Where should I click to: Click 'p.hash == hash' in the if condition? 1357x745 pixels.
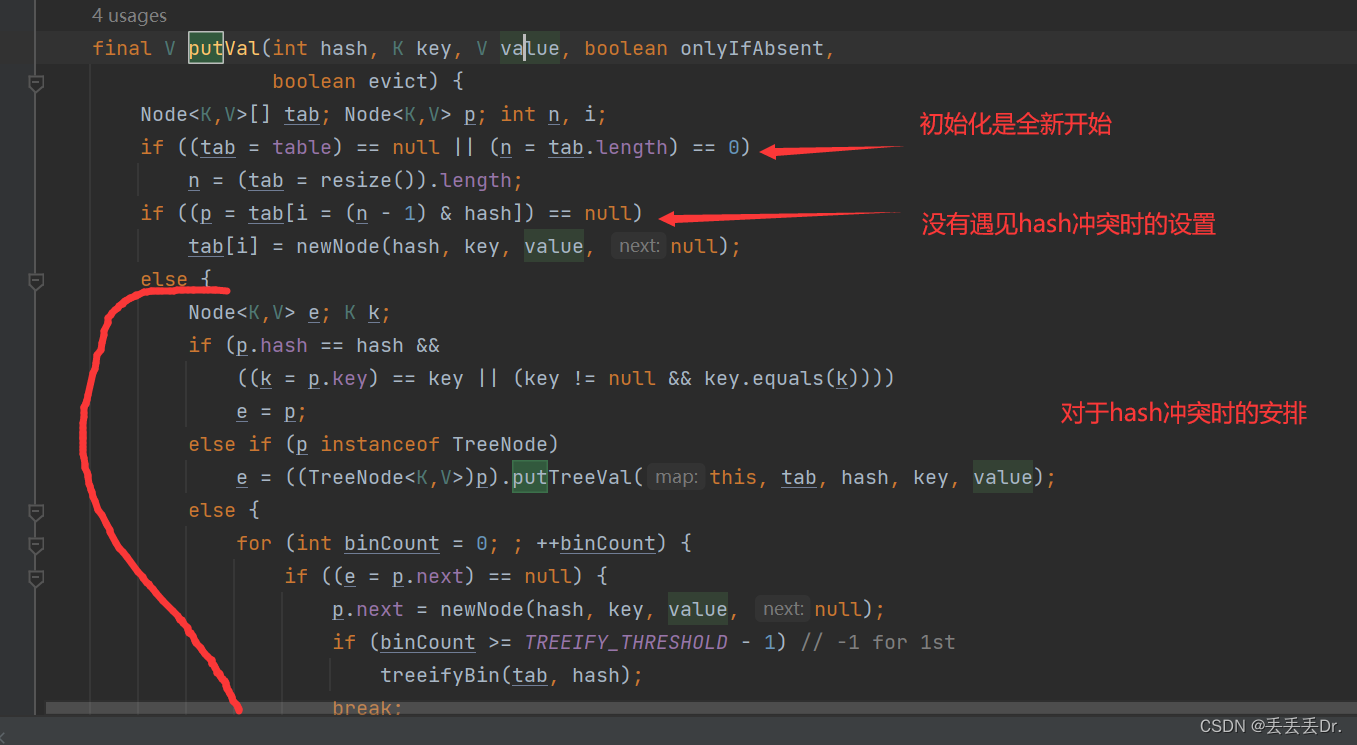[318, 346]
